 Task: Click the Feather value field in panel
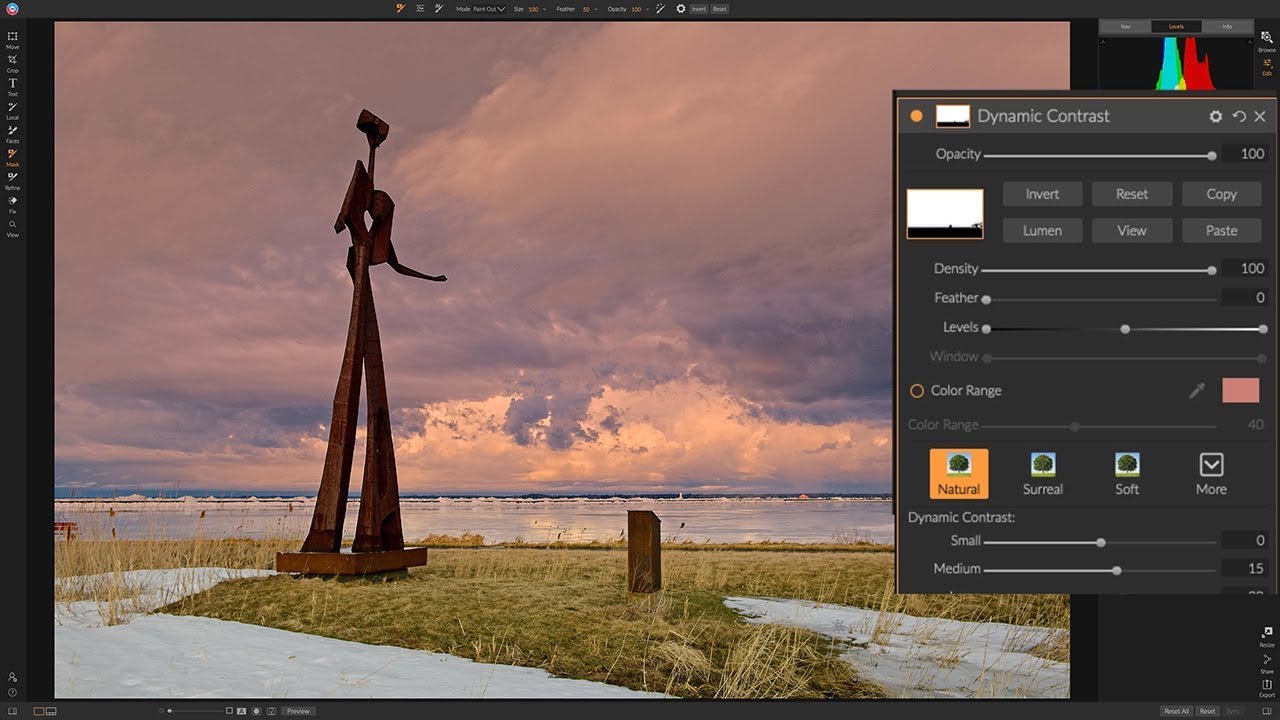click(1245, 298)
